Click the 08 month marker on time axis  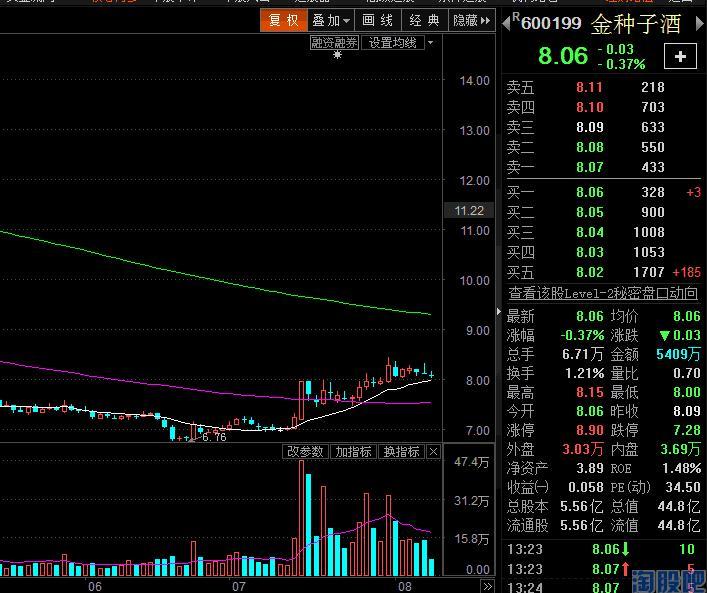pyautogui.click(x=404, y=586)
